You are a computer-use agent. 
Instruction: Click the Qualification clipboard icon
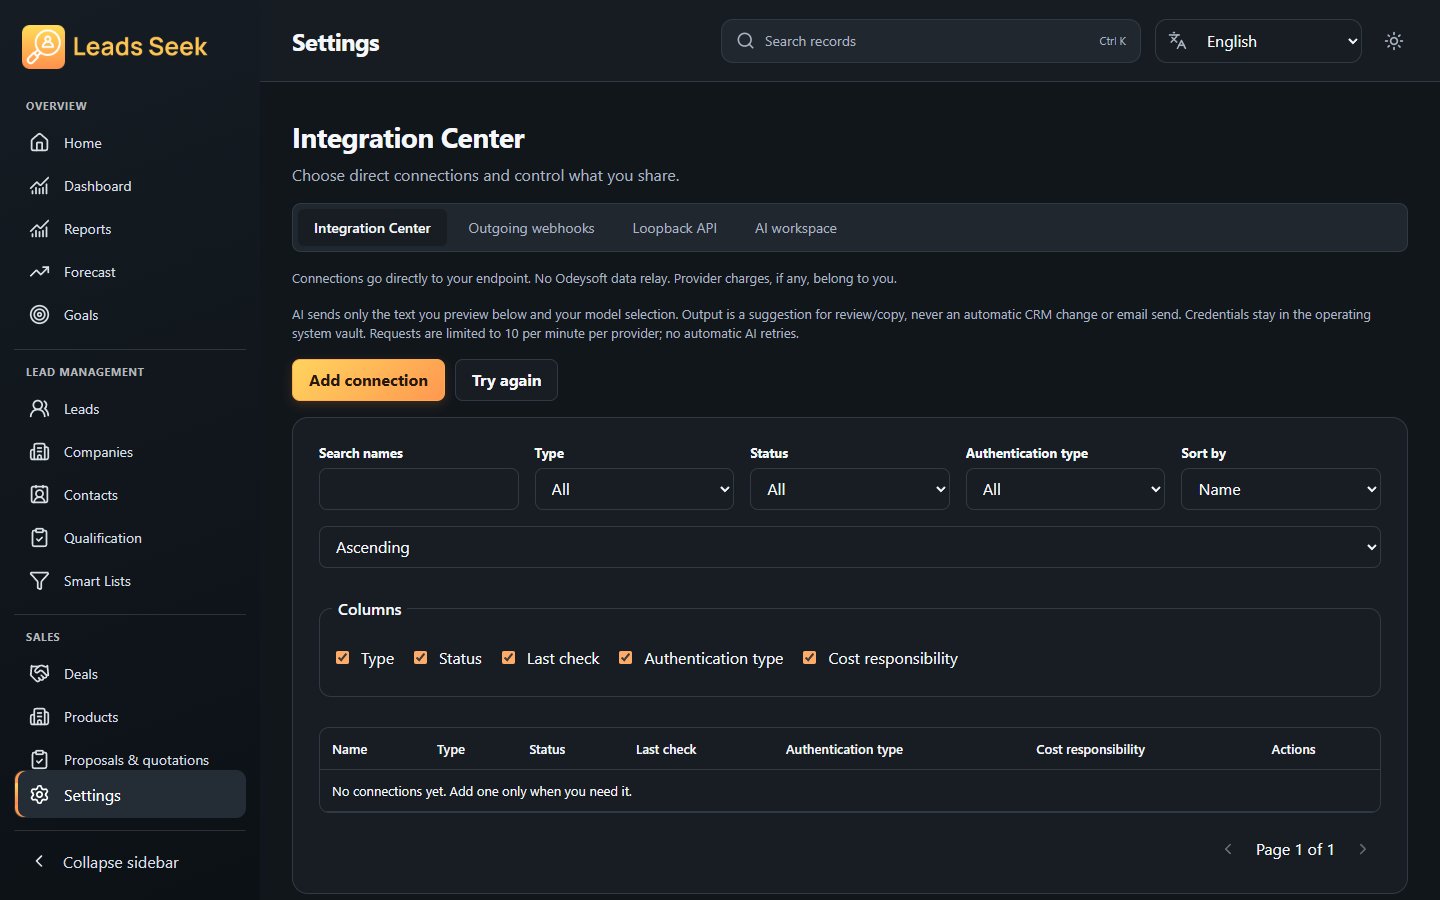coord(40,538)
